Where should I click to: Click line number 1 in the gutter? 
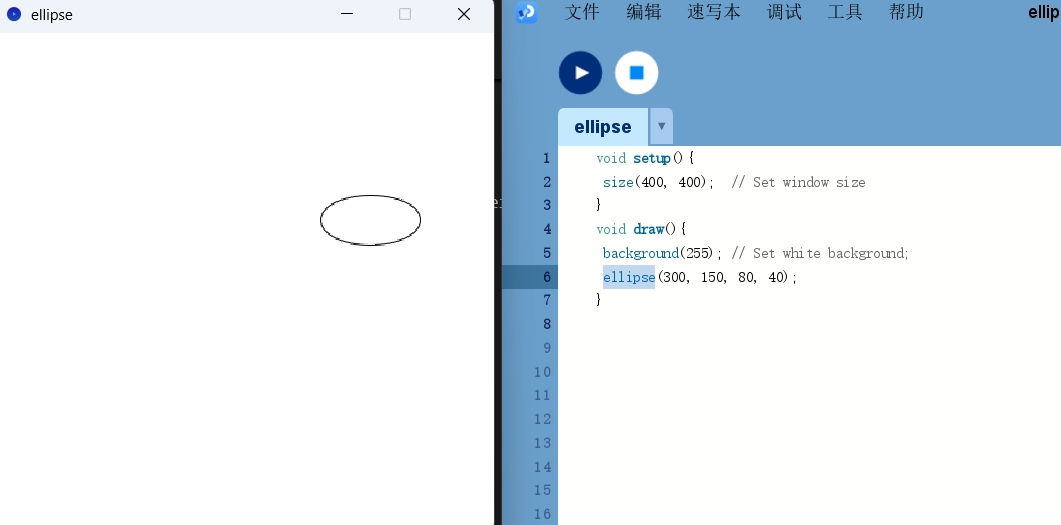coord(546,158)
